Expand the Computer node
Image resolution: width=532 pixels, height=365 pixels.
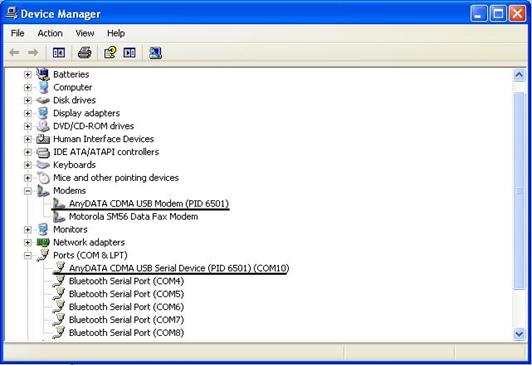pyautogui.click(x=28, y=87)
